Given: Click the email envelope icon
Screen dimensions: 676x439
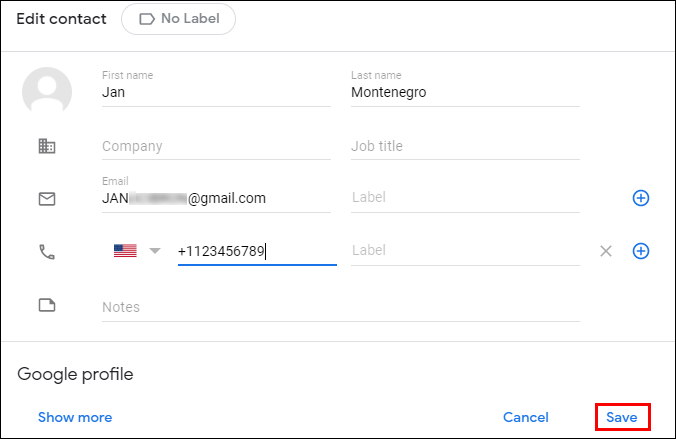Looking at the screenshot, I should pos(47,199).
